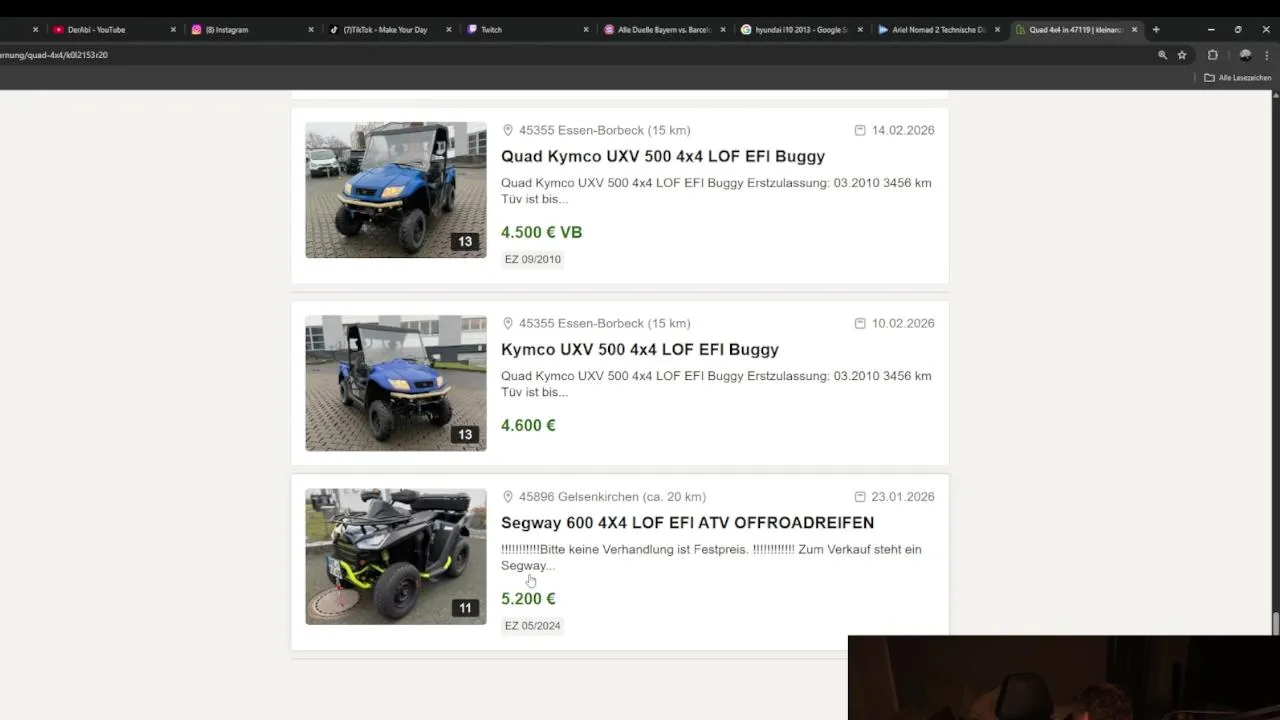Click the EZ 09/2010 tag

tap(533, 259)
